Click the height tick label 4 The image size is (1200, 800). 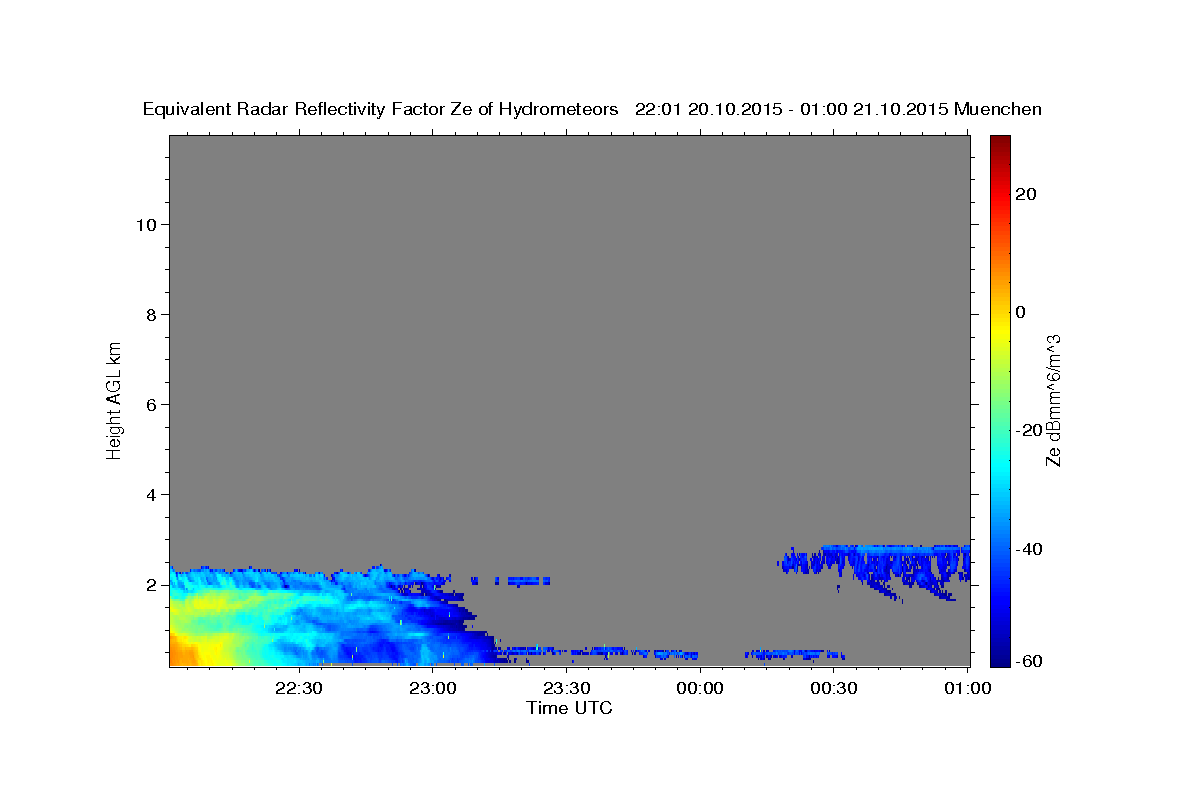tap(149, 494)
